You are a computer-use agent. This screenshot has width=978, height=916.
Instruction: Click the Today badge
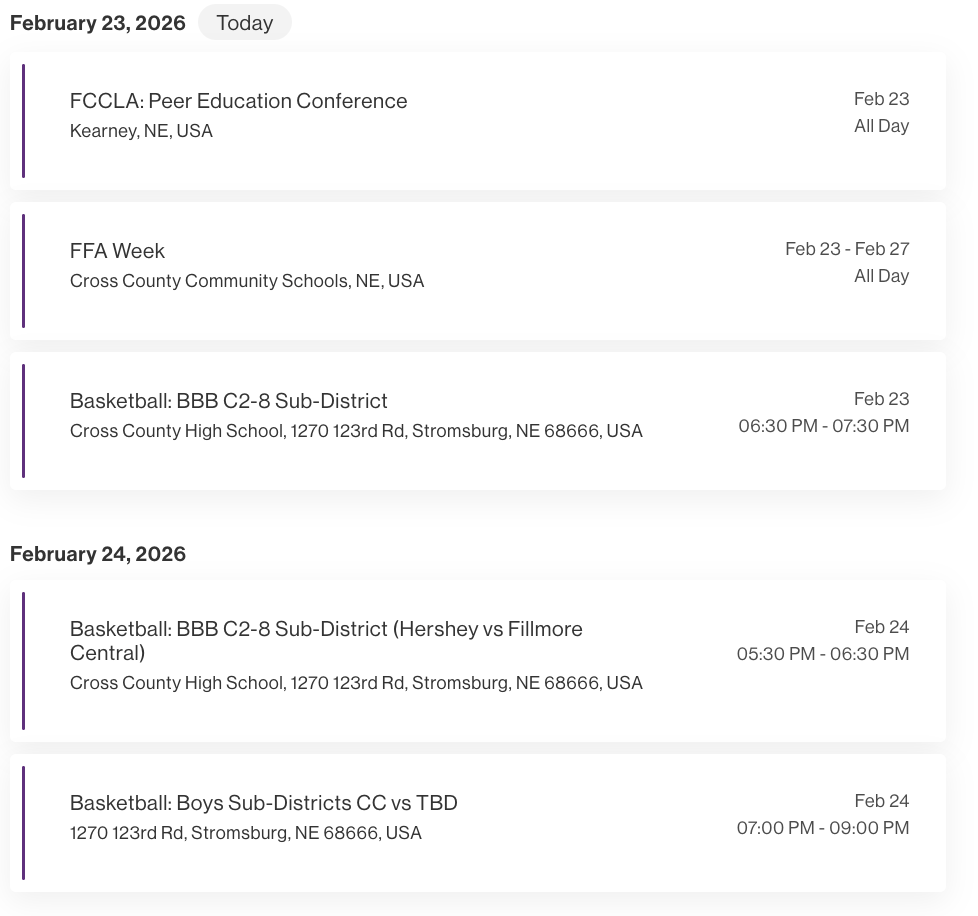(x=244, y=23)
